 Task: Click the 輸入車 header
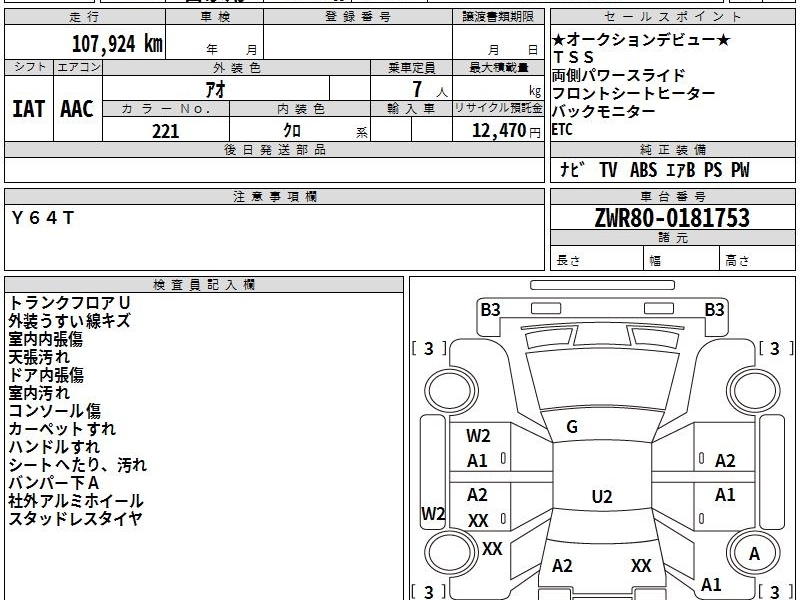[x=411, y=109]
